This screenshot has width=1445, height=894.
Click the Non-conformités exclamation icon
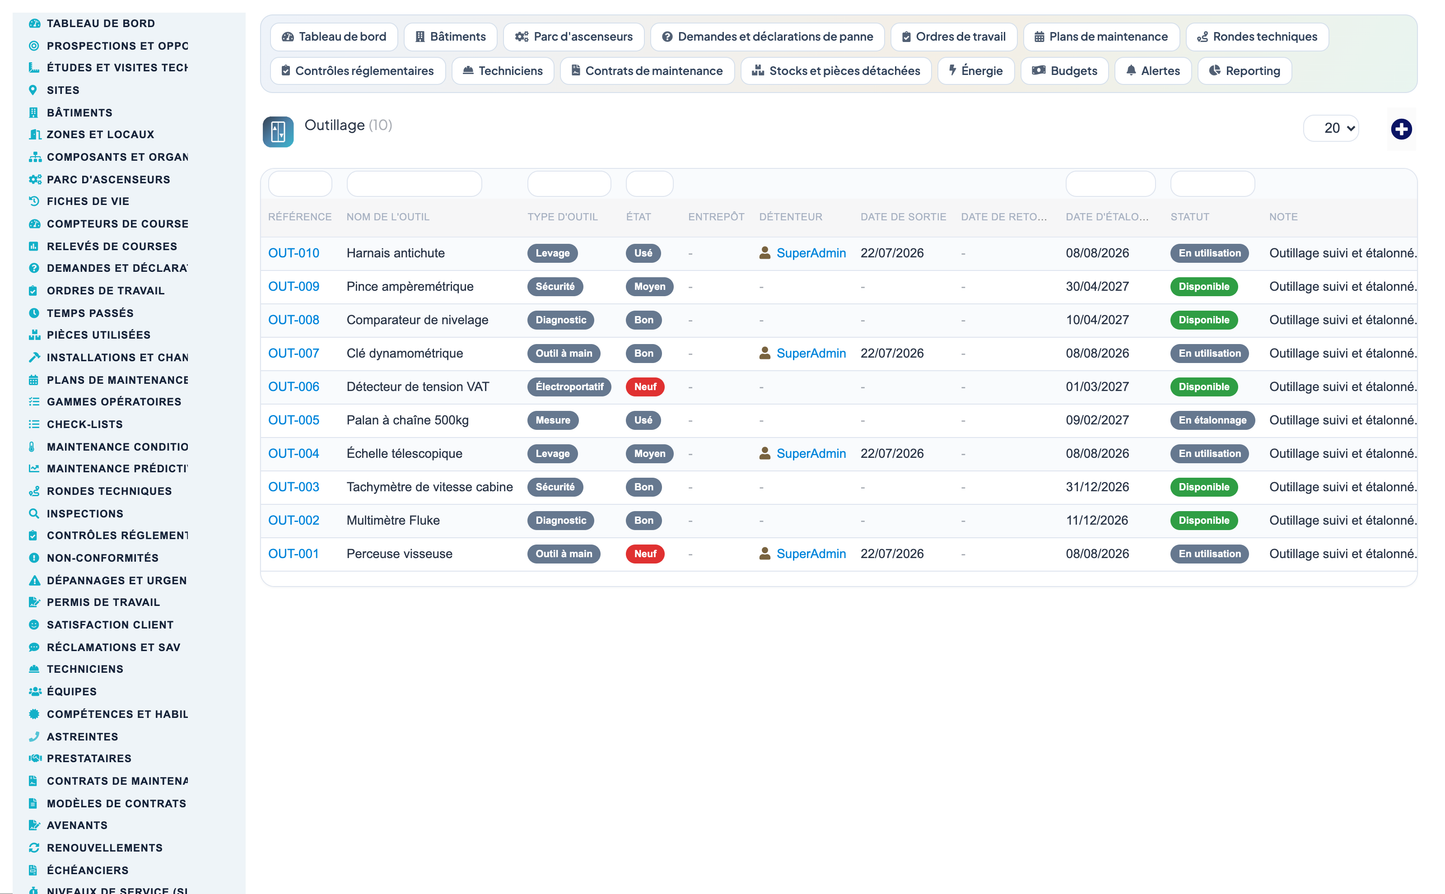(34, 558)
